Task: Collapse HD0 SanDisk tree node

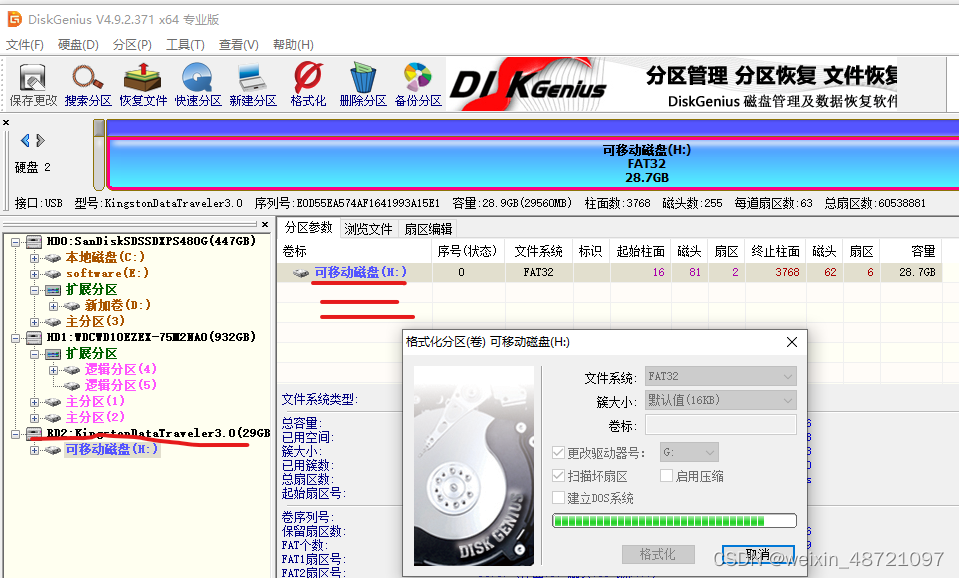Action: pyautogui.click(x=15, y=242)
